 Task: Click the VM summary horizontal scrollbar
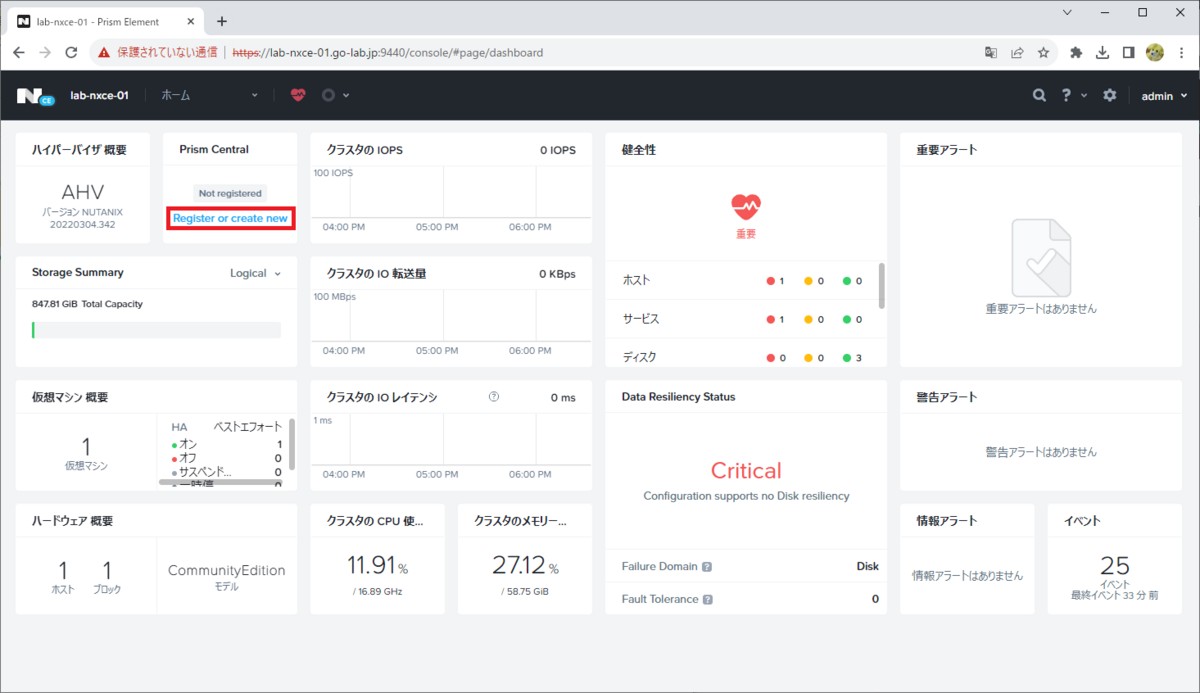pos(219,482)
